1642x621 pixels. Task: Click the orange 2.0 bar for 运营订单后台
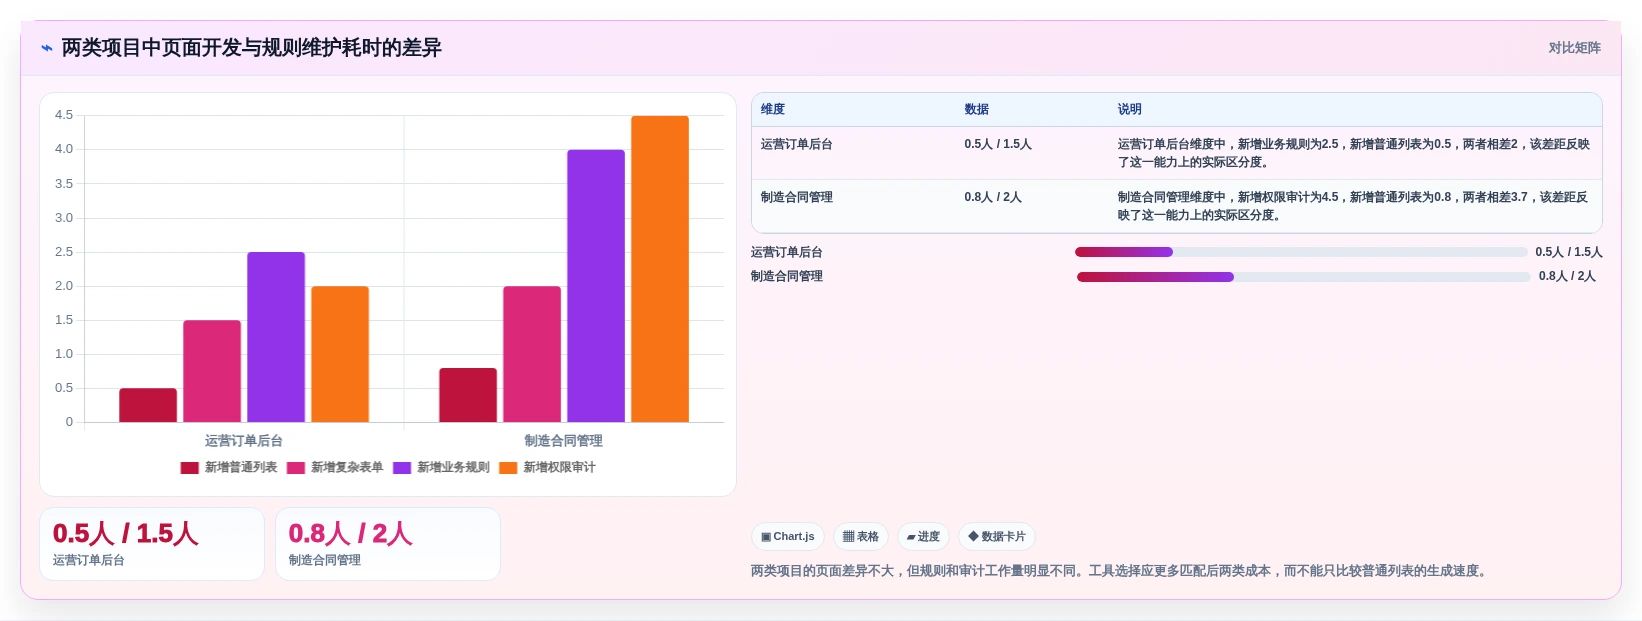(340, 354)
